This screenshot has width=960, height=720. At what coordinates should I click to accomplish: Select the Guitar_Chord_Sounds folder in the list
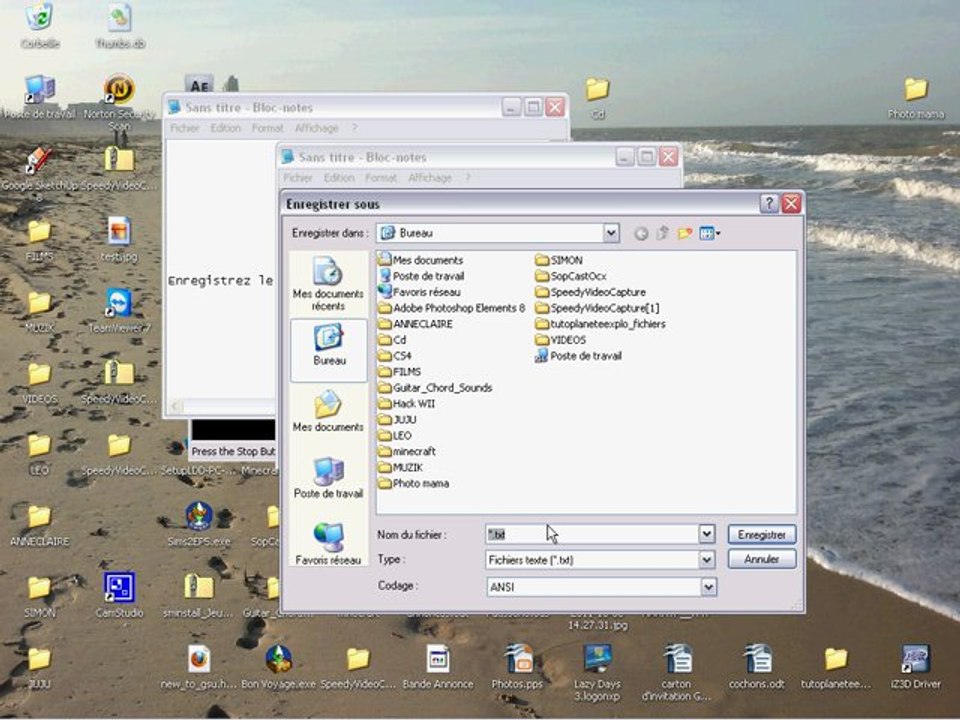click(x=435, y=388)
